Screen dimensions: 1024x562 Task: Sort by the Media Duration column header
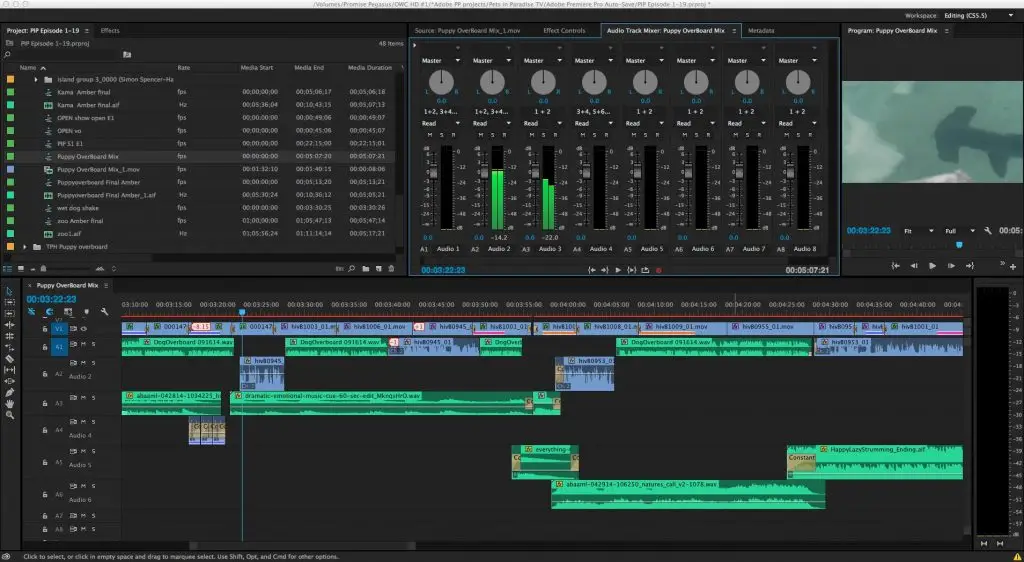[x=370, y=68]
